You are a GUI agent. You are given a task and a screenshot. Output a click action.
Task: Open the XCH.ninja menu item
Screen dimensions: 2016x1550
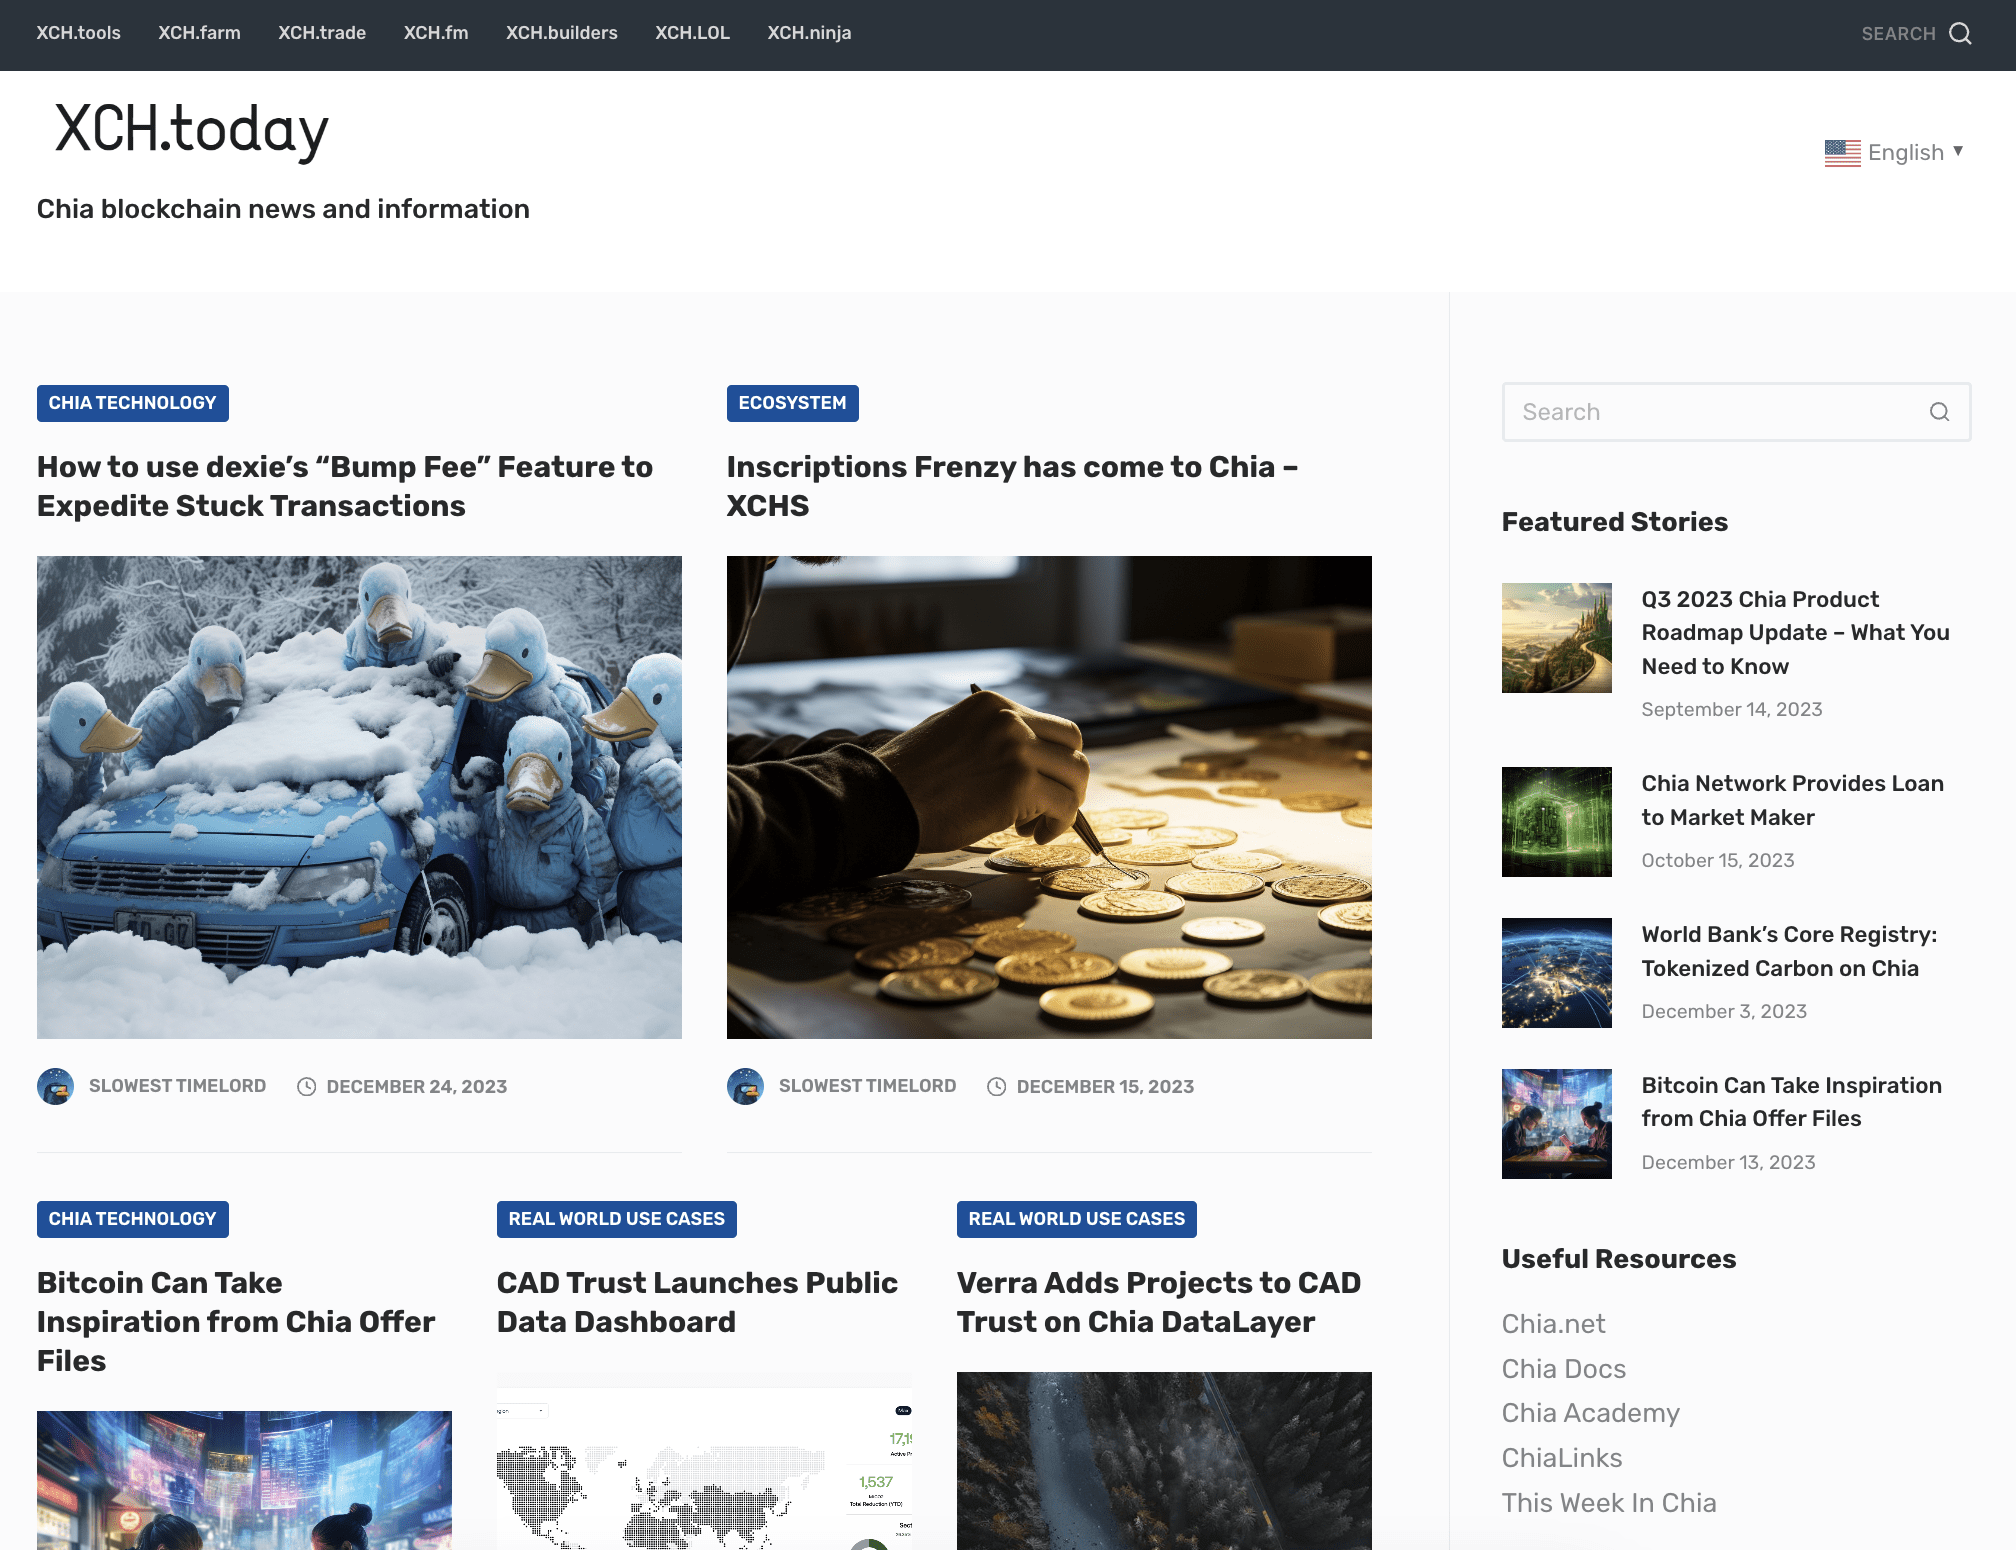click(x=809, y=33)
